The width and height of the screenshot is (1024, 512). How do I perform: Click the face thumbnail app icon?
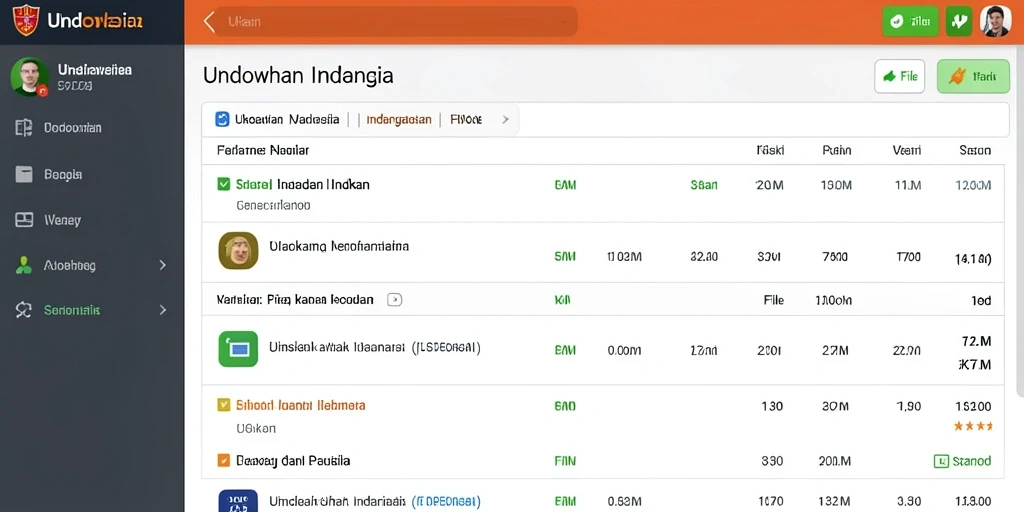[x=238, y=251]
